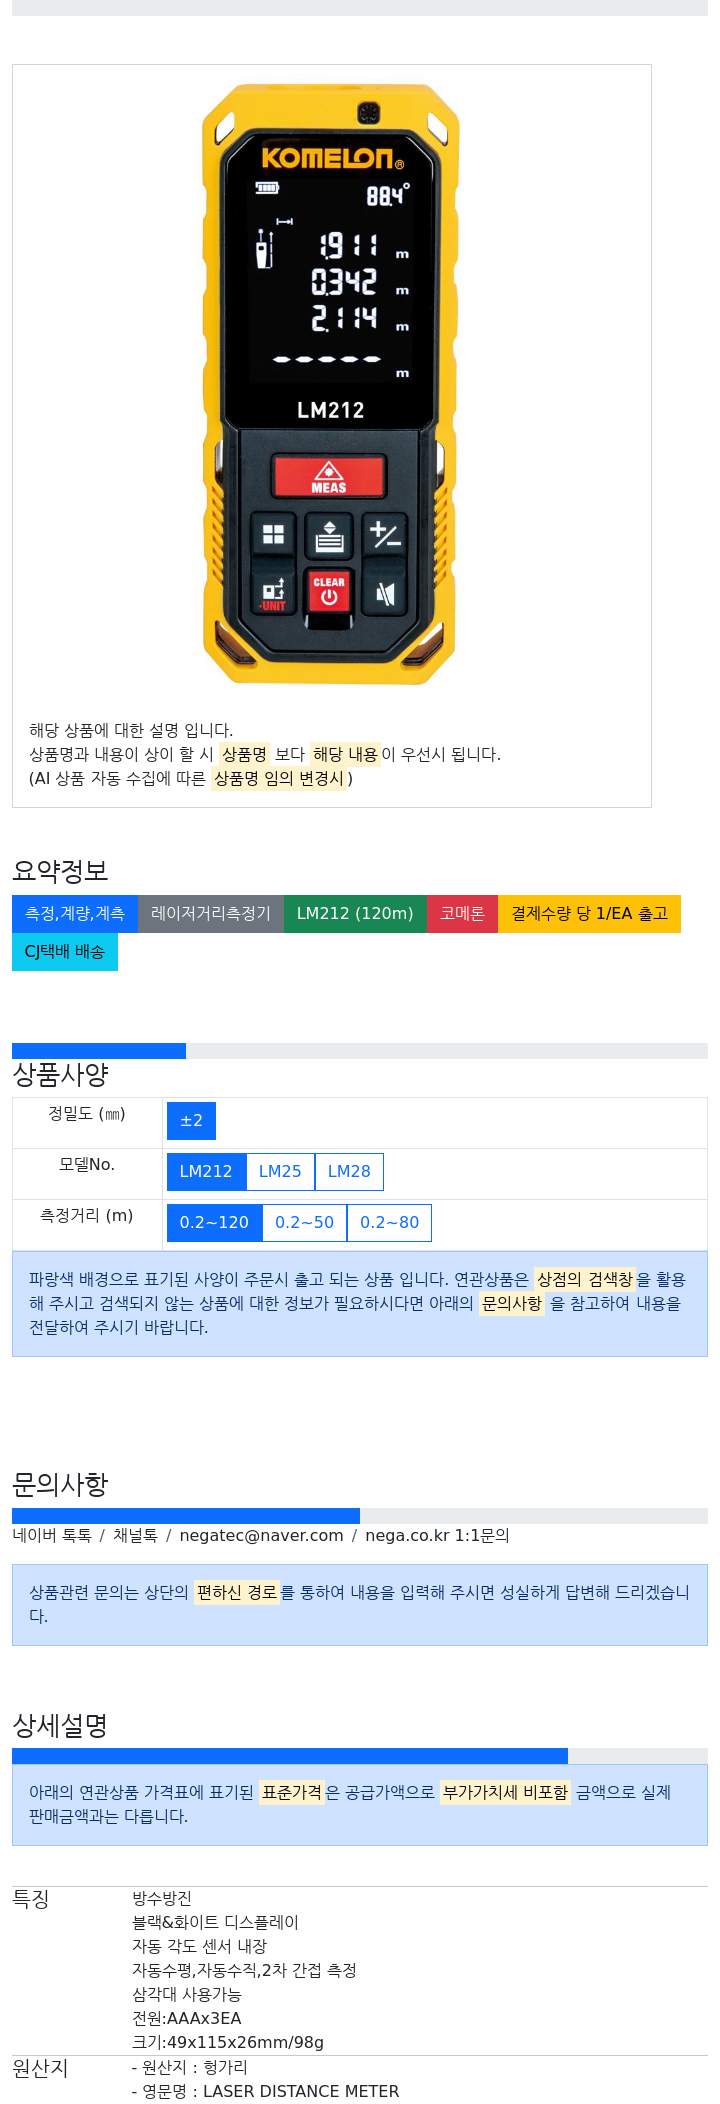Click the sound mute key on device

click(x=385, y=594)
